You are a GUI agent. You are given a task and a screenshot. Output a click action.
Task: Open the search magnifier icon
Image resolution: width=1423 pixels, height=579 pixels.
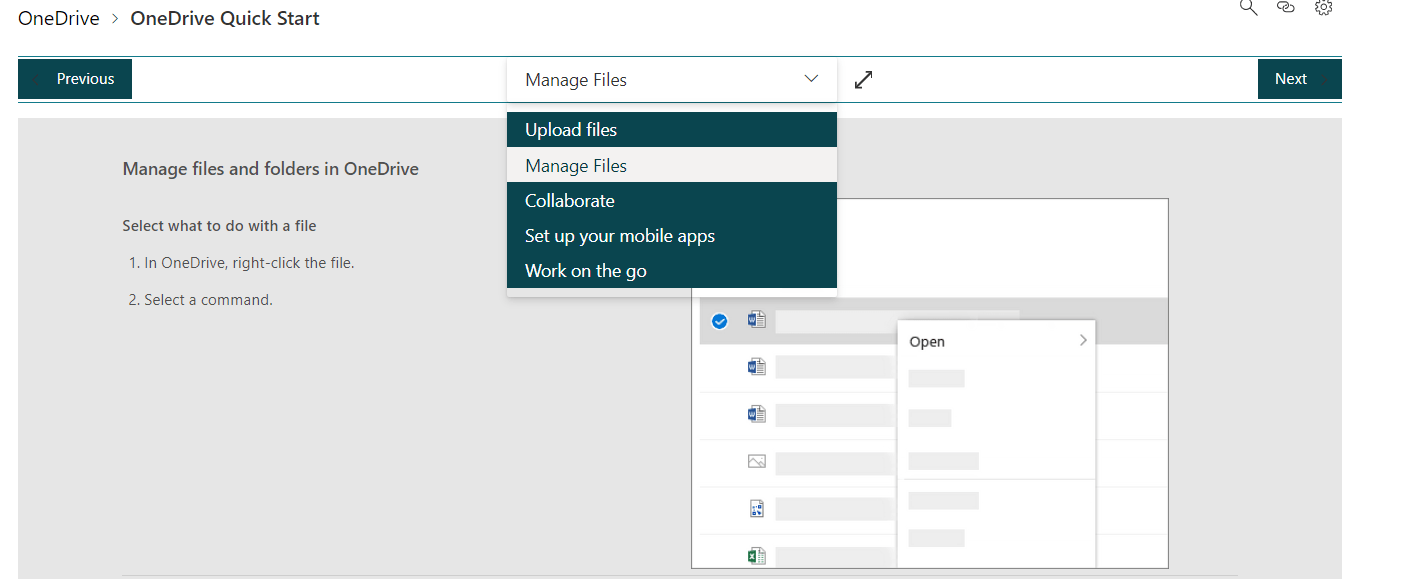coord(1248,7)
